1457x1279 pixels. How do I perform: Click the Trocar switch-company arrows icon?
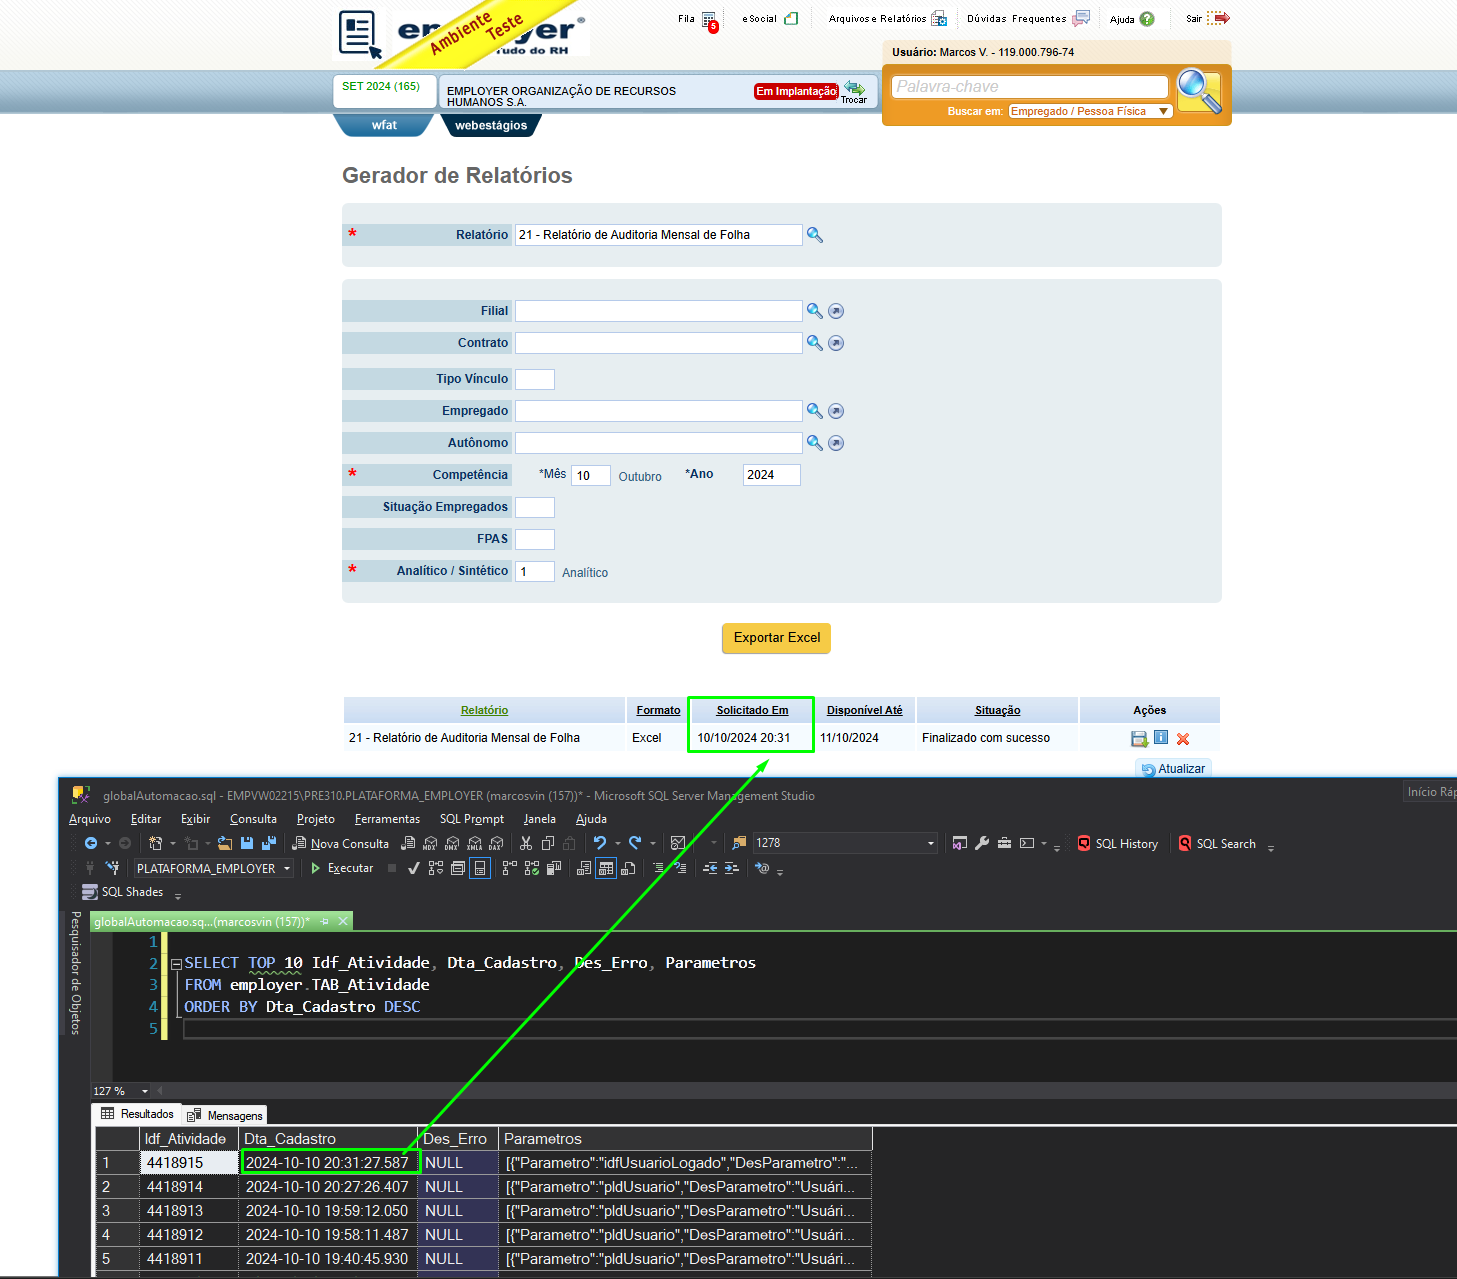[854, 88]
